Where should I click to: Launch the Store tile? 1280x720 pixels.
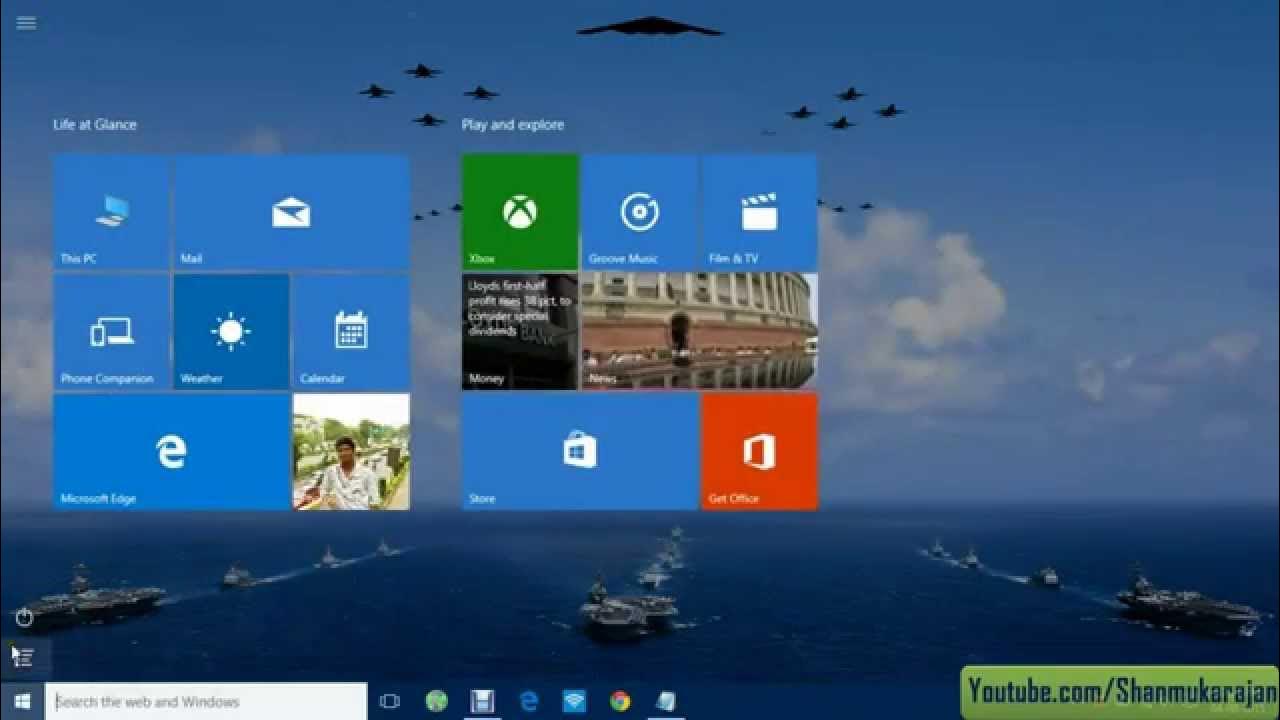point(580,451)
